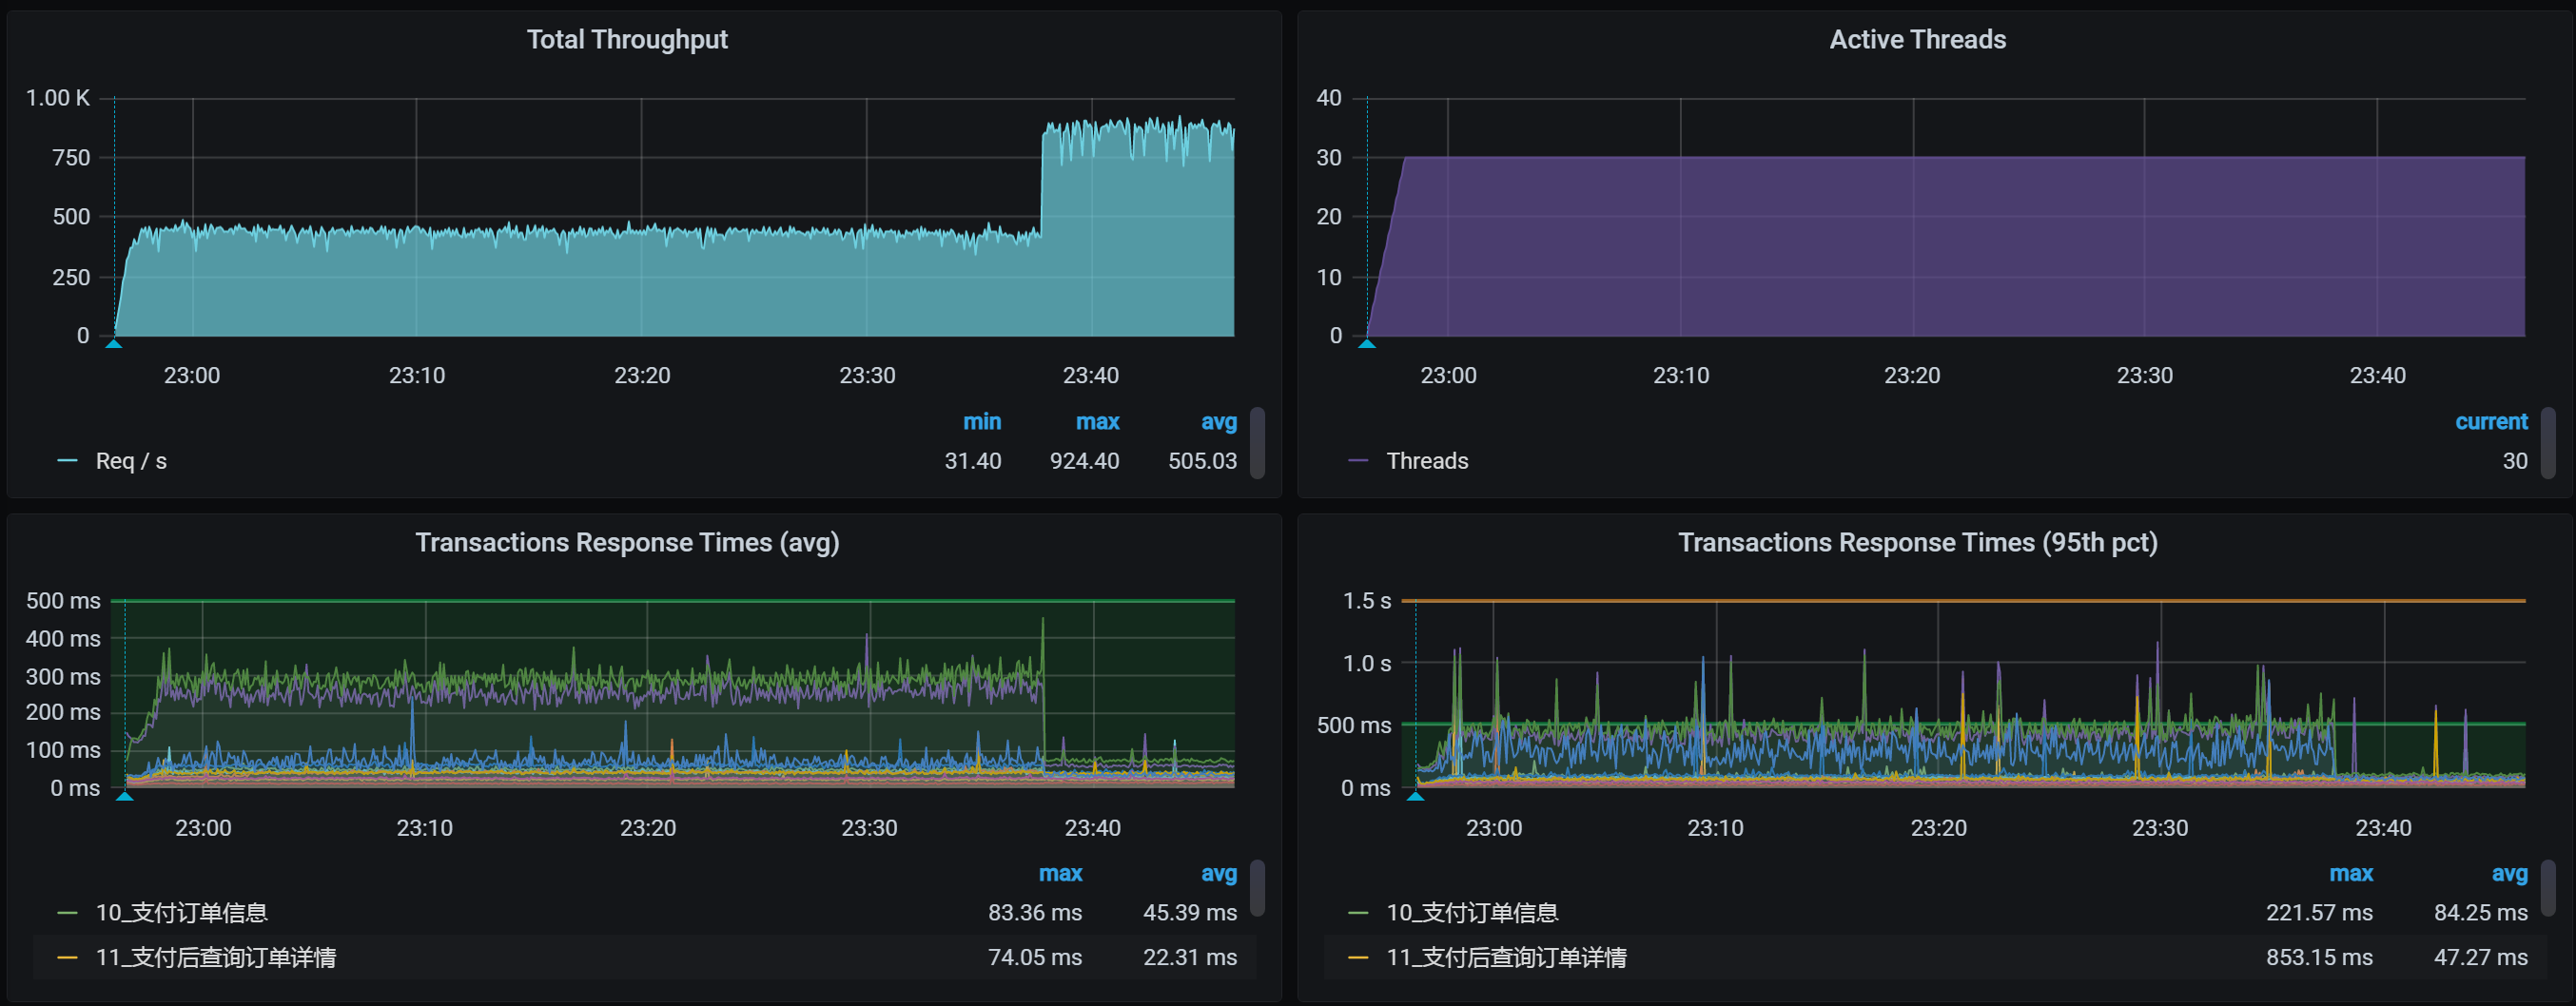Click the Req / s series color line
Viewport: 2576px width, 1006px height.
[x=68, y=461]
